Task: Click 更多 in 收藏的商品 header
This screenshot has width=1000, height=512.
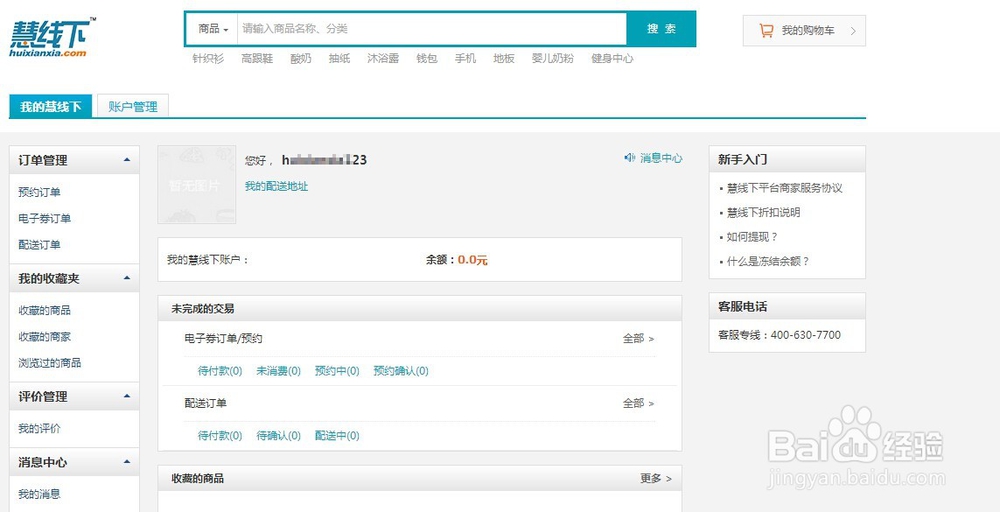Action: pos(656,478)
